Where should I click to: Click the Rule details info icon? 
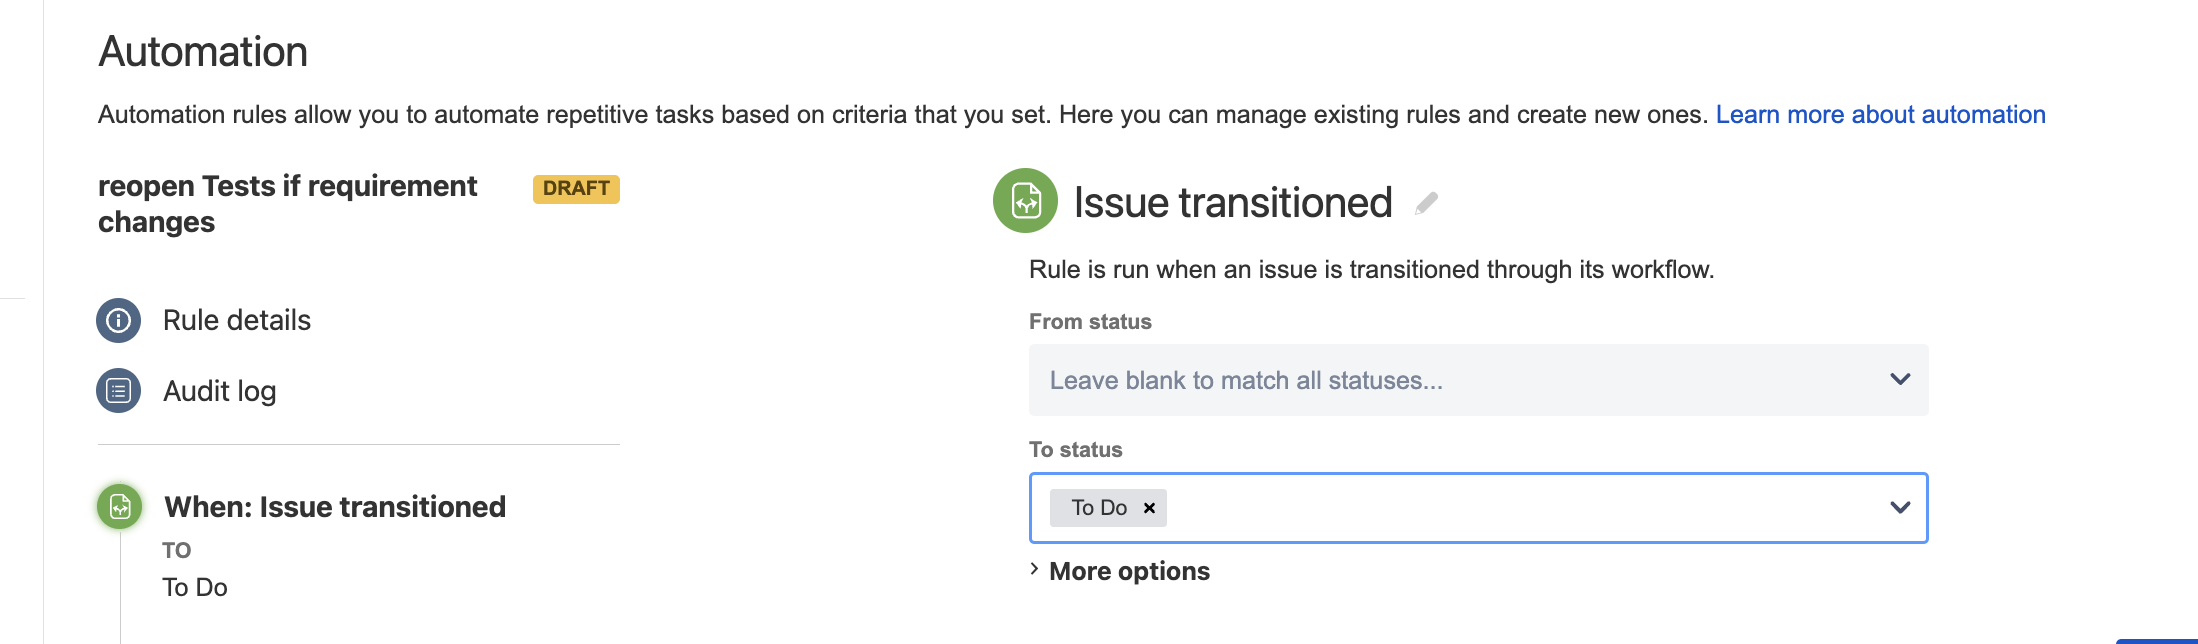point(119,321)
